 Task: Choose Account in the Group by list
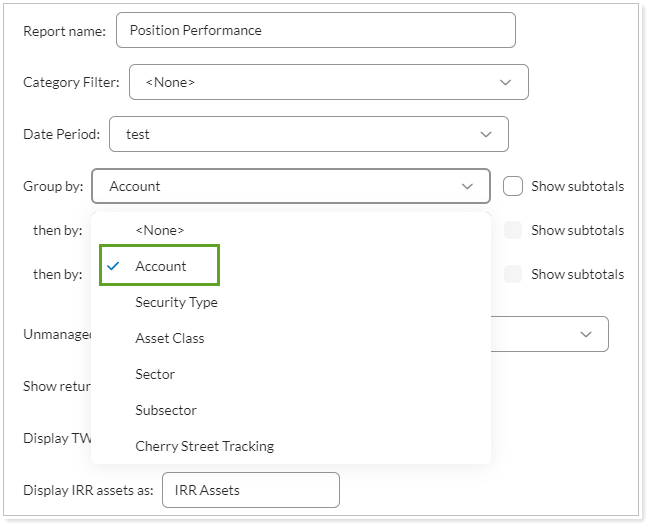click(161, 266)
